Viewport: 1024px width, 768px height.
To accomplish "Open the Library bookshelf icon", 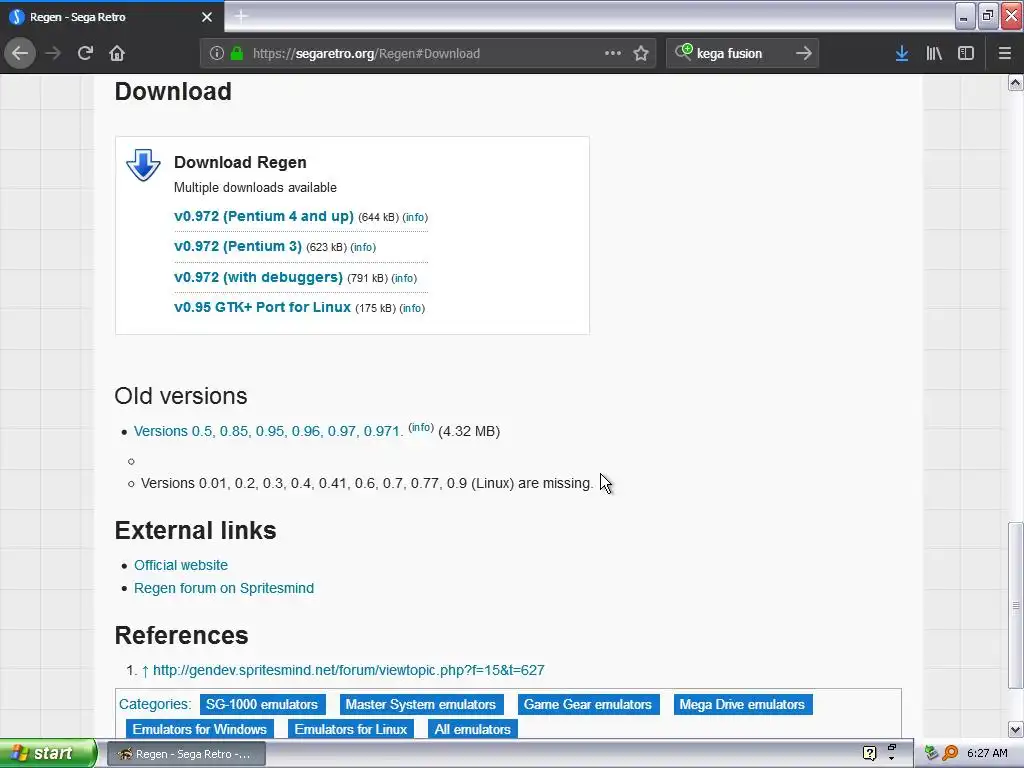I will pyautogui.click(x=934, y=54).
